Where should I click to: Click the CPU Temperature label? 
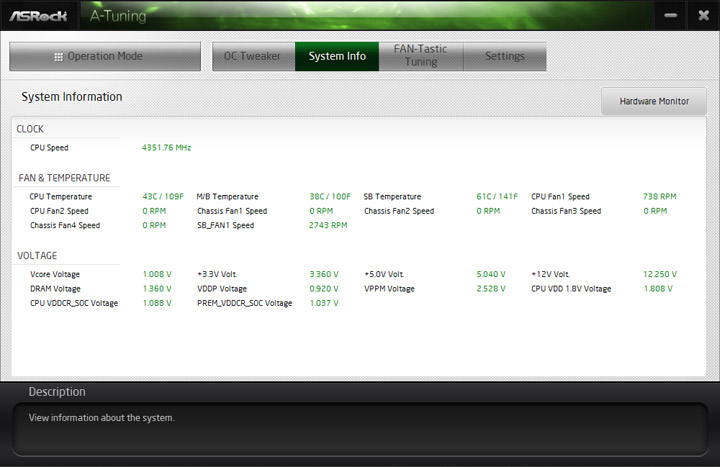[x=61, y=197]
